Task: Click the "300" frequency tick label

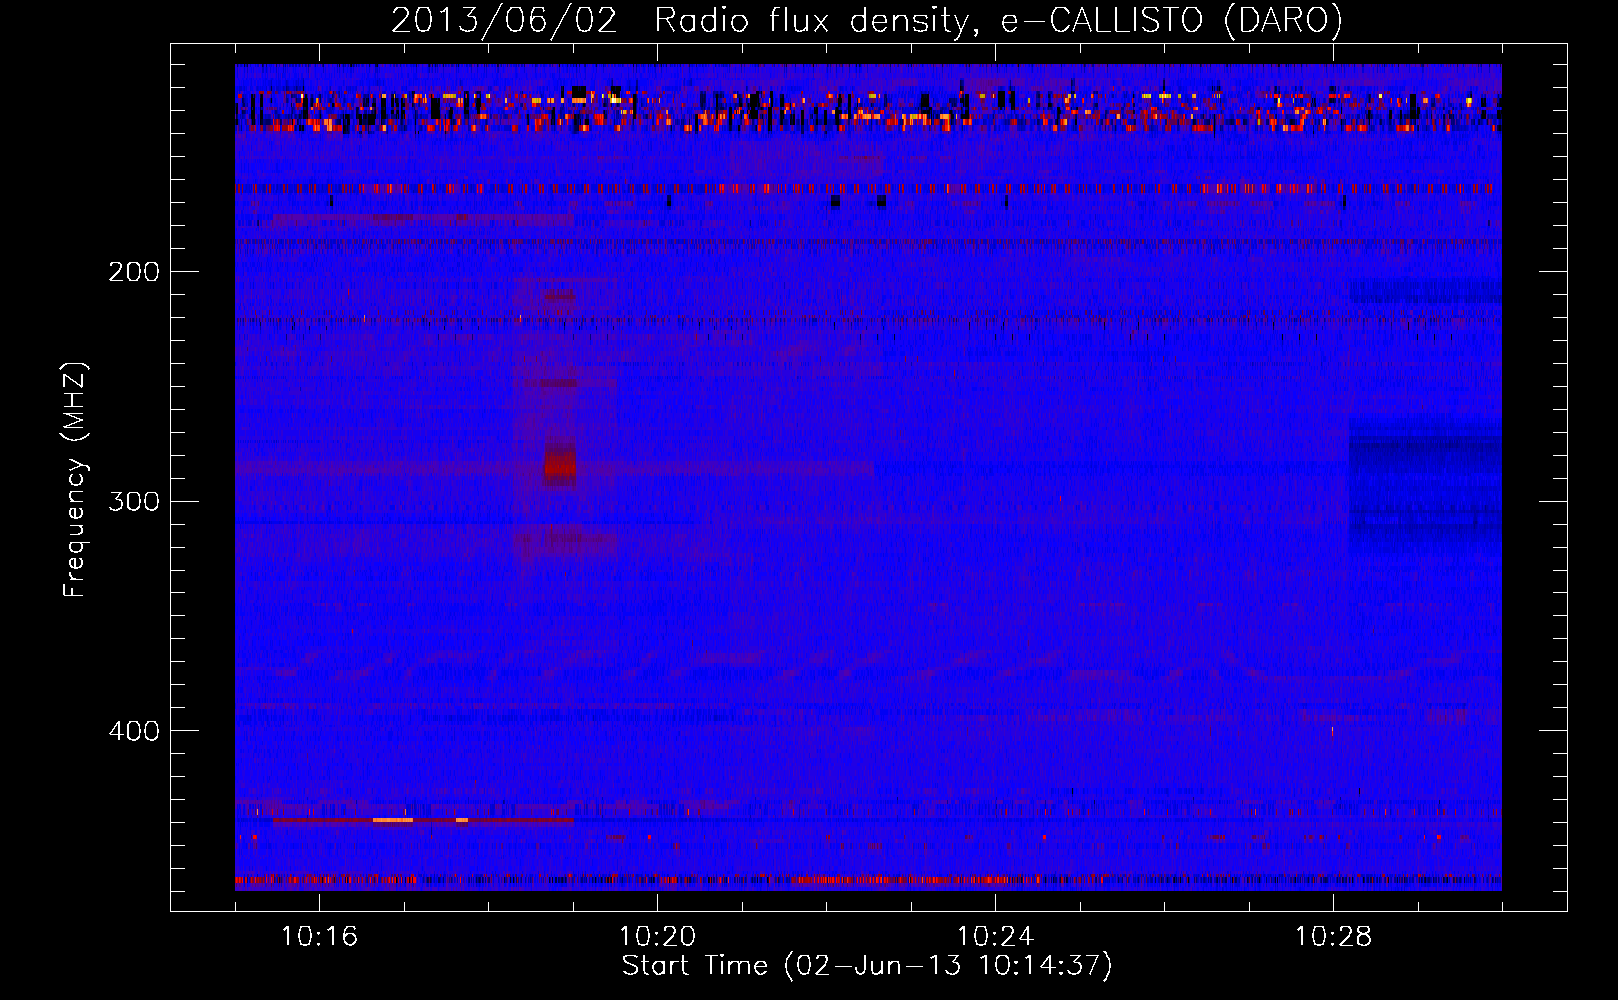Action: click(x=134, y=501)
